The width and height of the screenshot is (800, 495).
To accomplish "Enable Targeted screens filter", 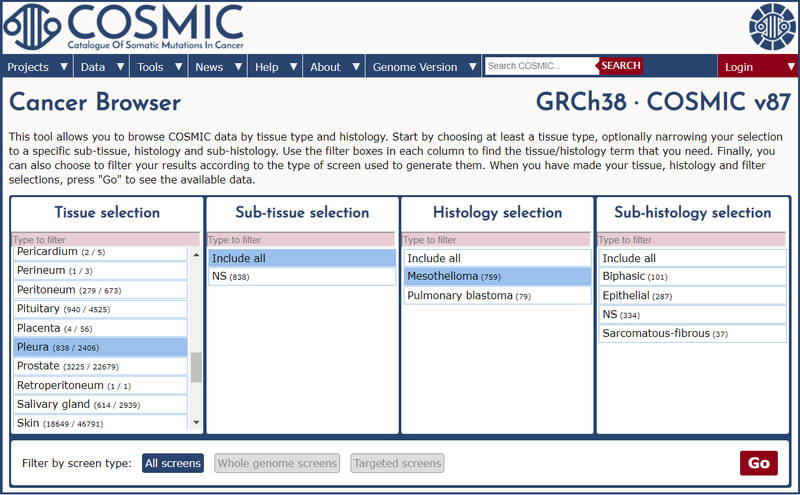I will (x=397, y=463).
